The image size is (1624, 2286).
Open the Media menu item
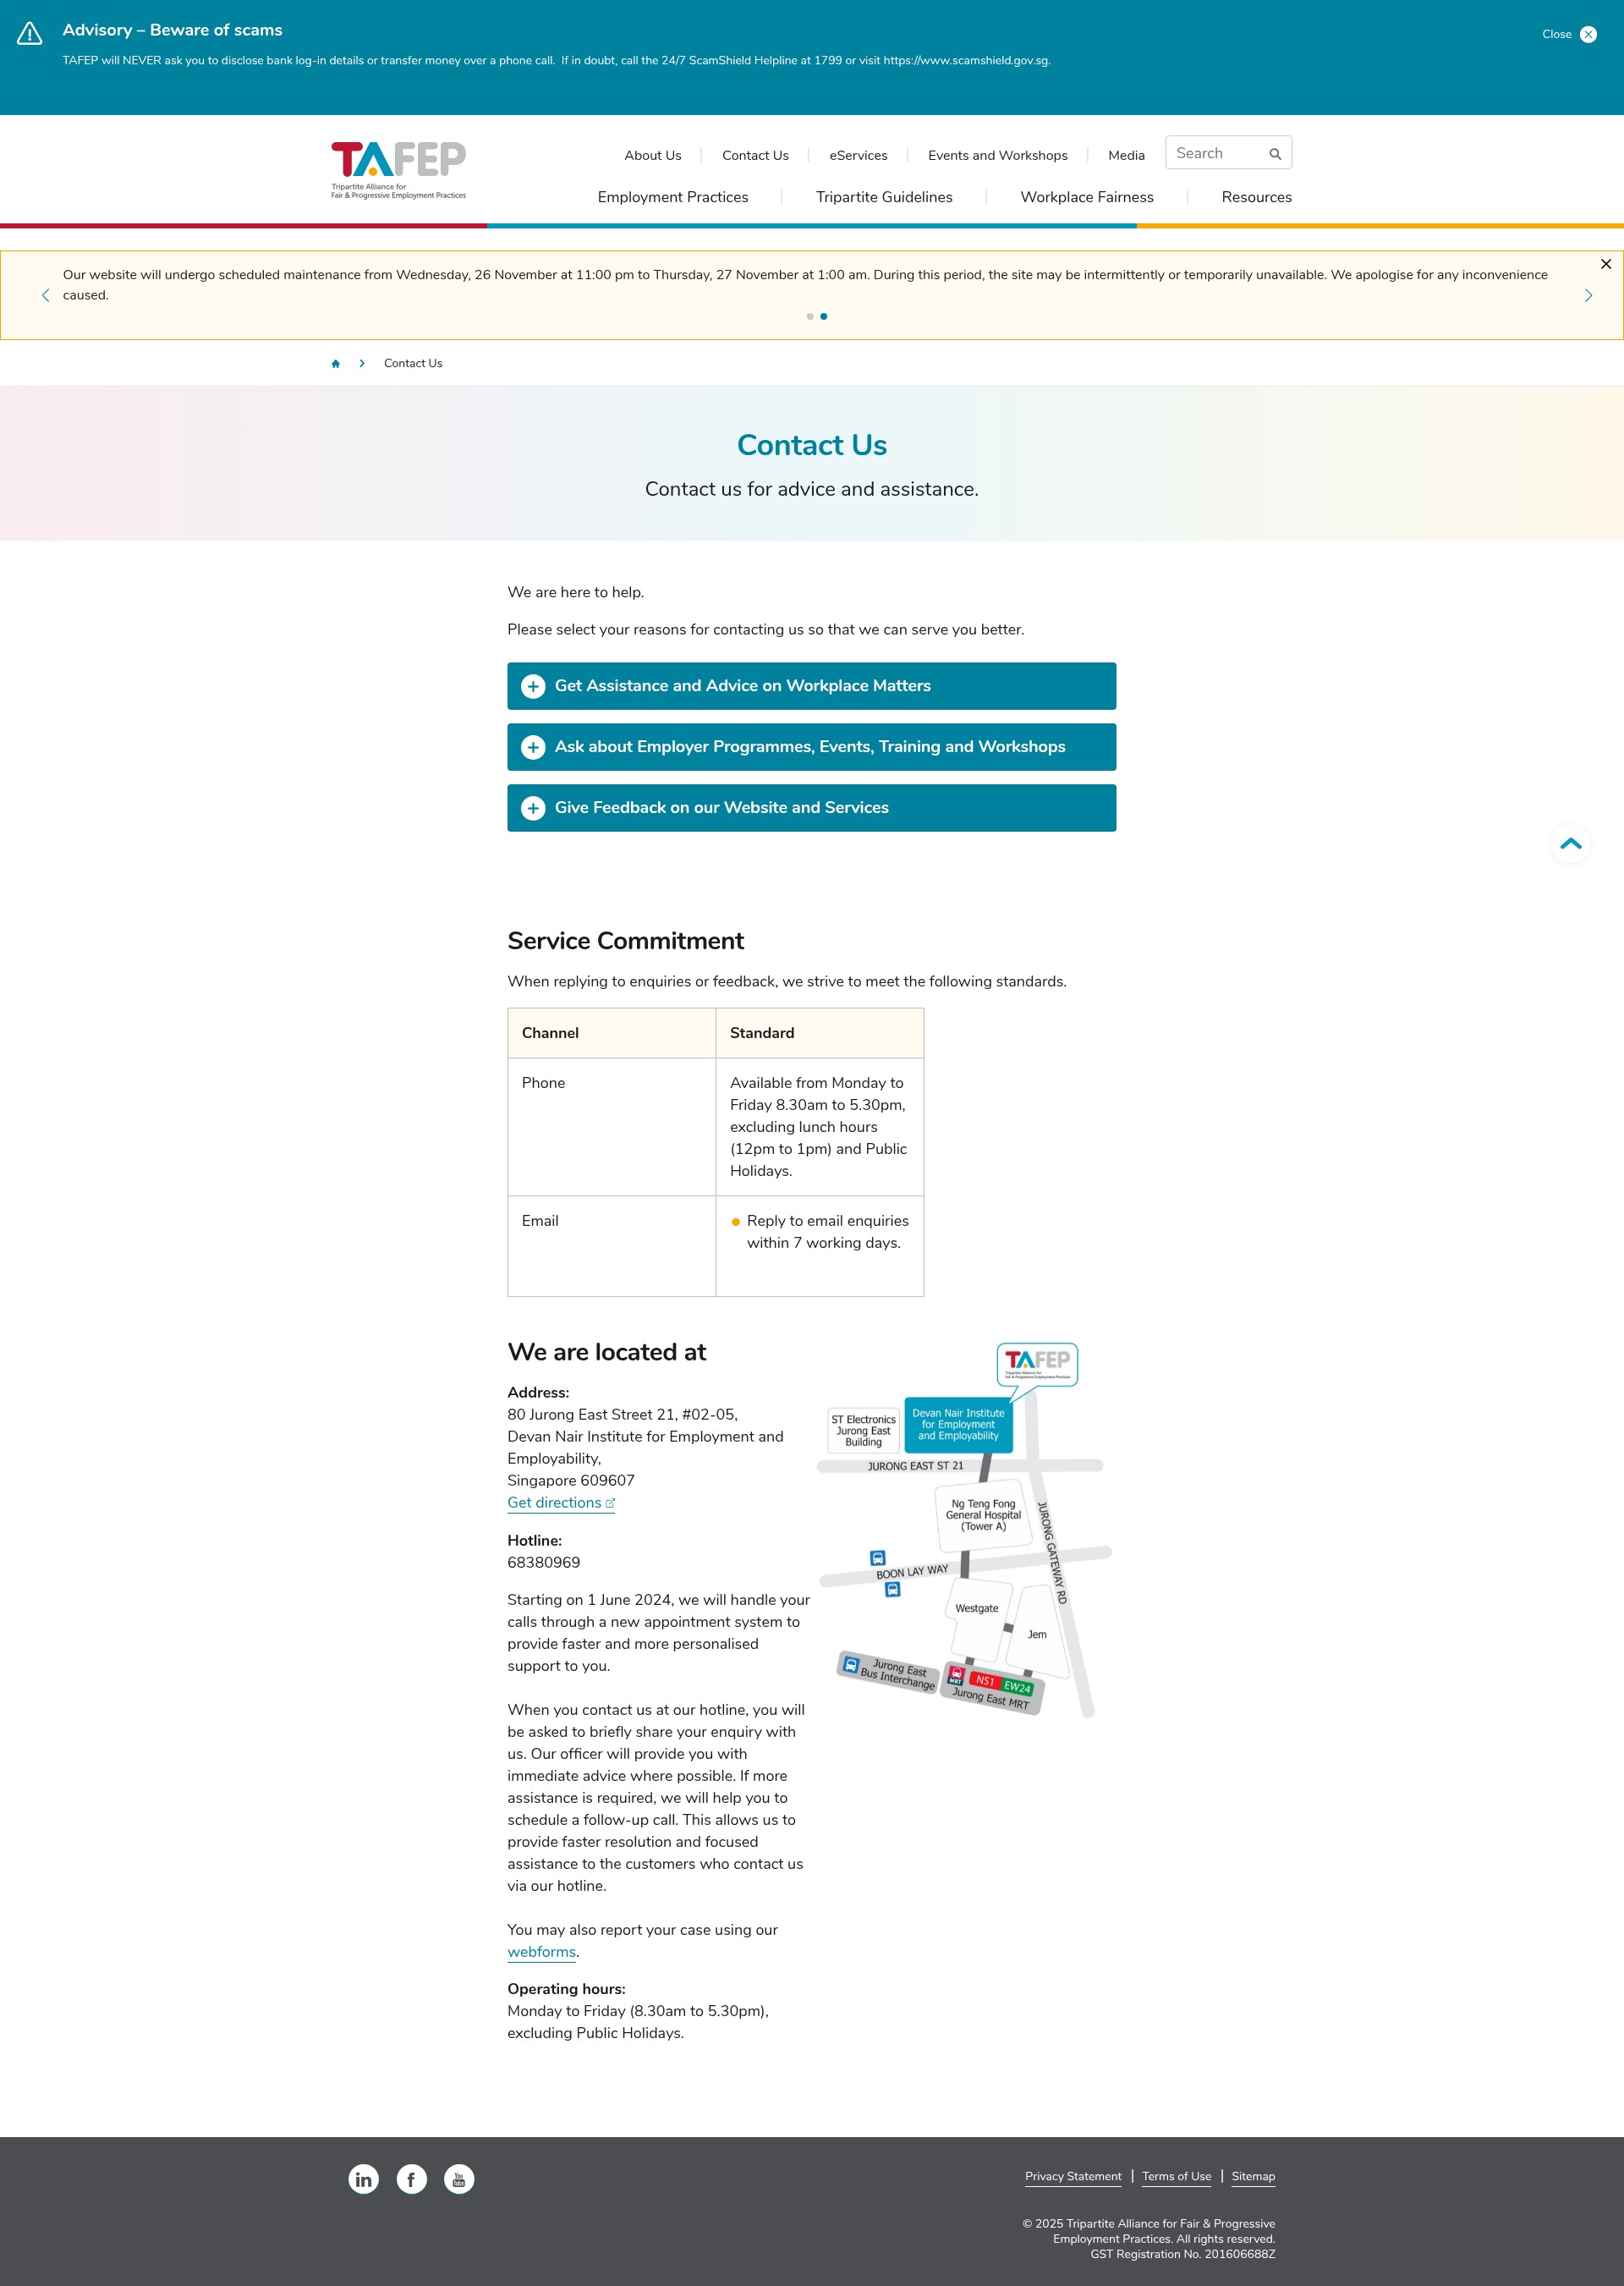(x=1126, y=155)
